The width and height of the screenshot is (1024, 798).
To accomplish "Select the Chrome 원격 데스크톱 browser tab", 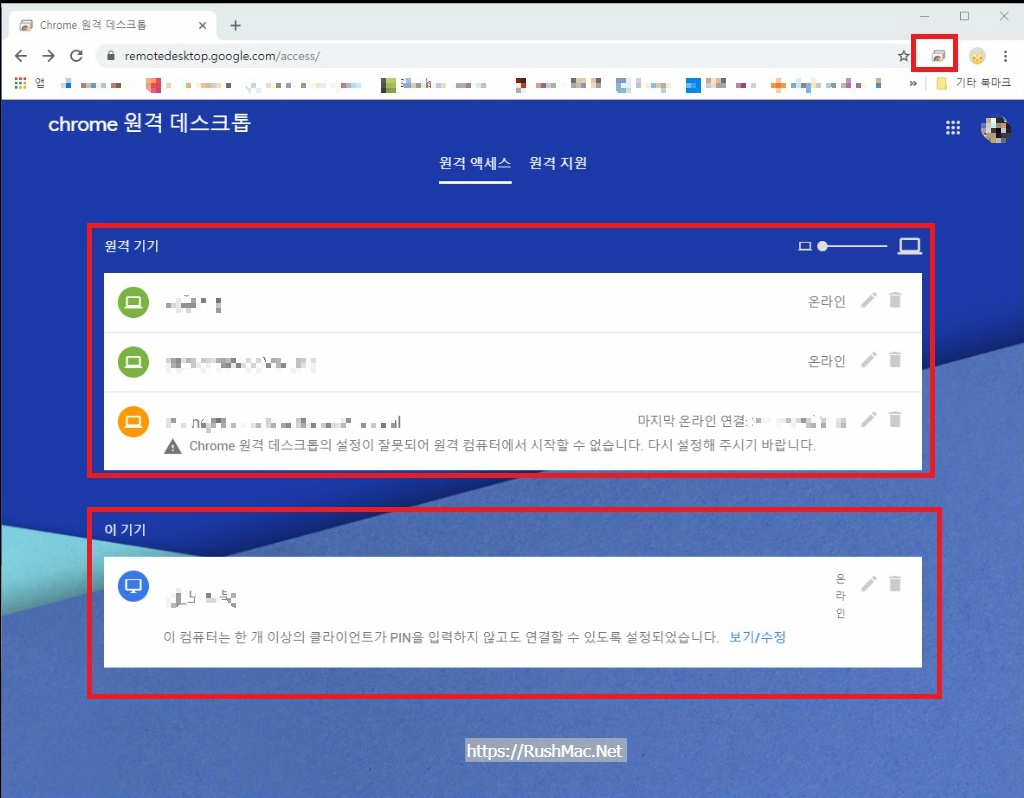I will 112,25.
